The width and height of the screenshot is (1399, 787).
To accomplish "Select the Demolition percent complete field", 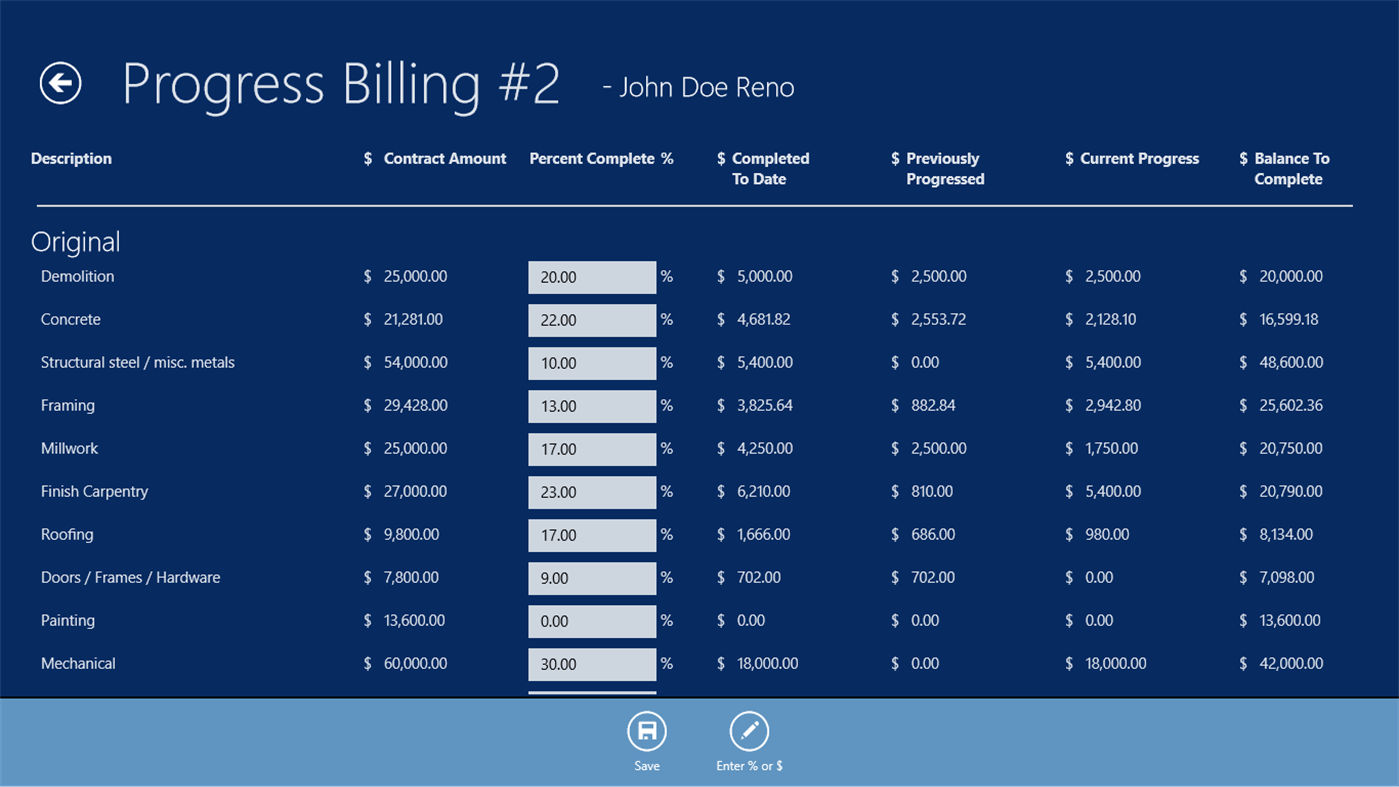I will coord(591,276).
